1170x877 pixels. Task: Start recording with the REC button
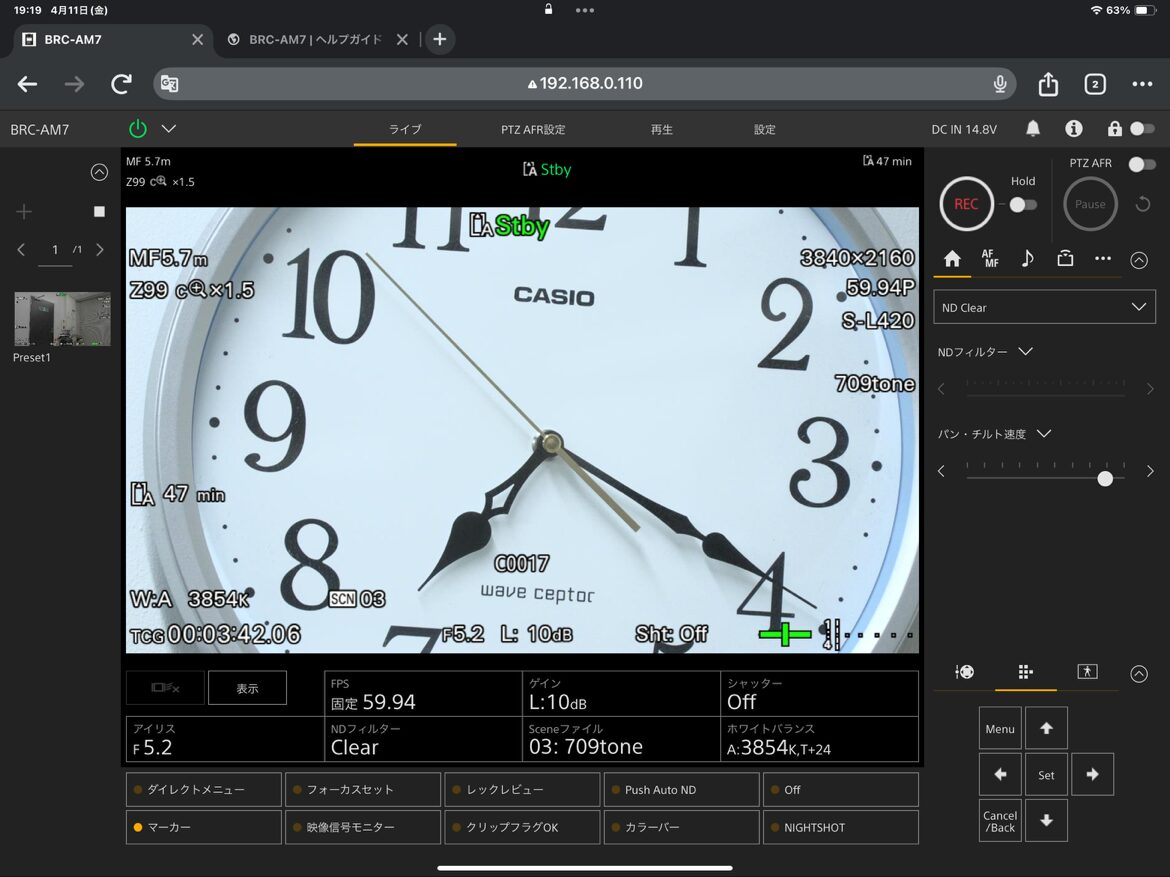966,204
